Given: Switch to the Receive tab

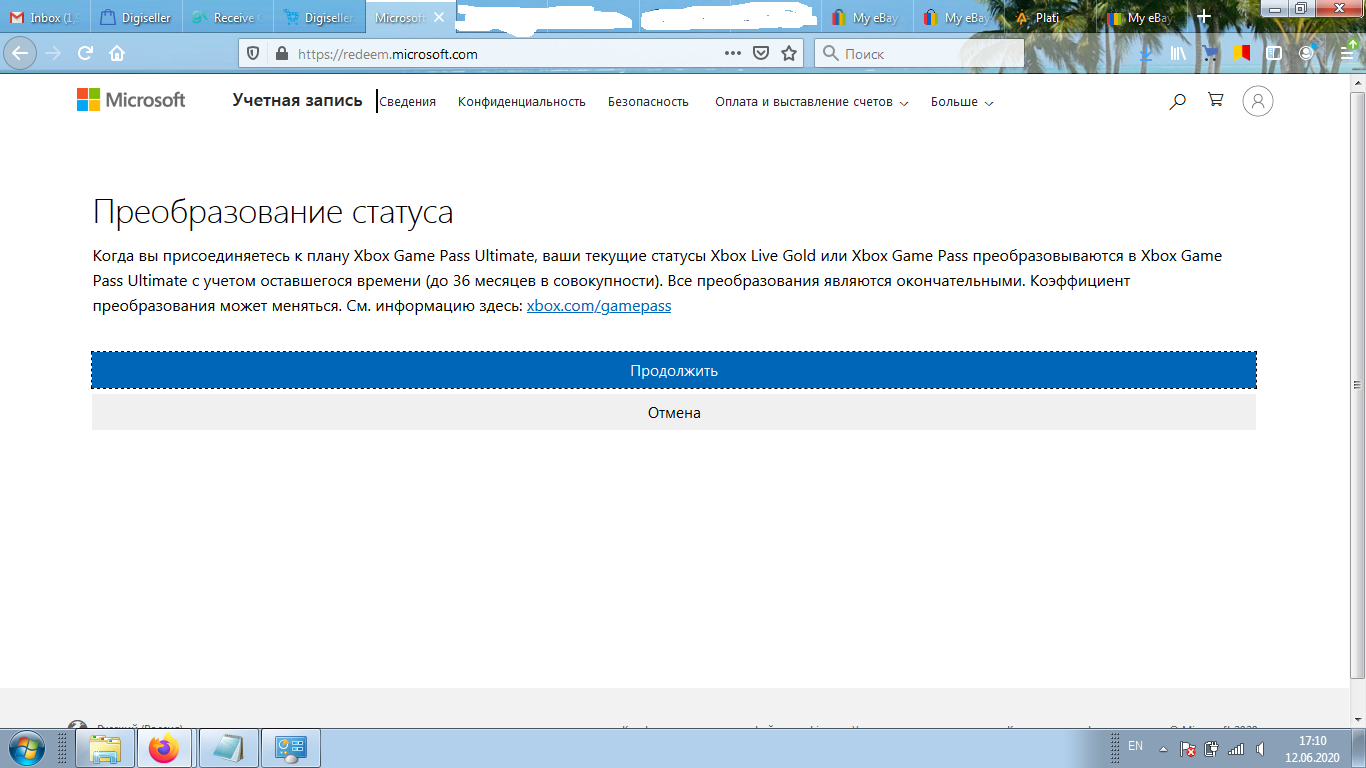Looking at the screenshot, I should [x=228, y=18].
